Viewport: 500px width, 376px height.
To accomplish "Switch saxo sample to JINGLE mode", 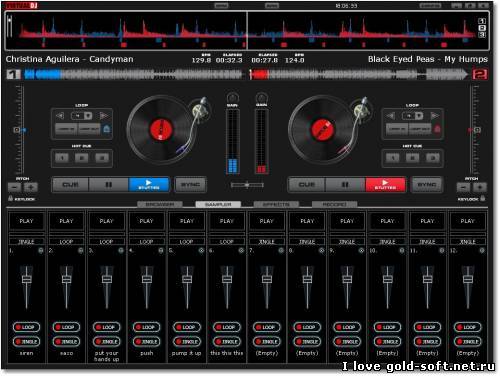I will coord(66,341).
